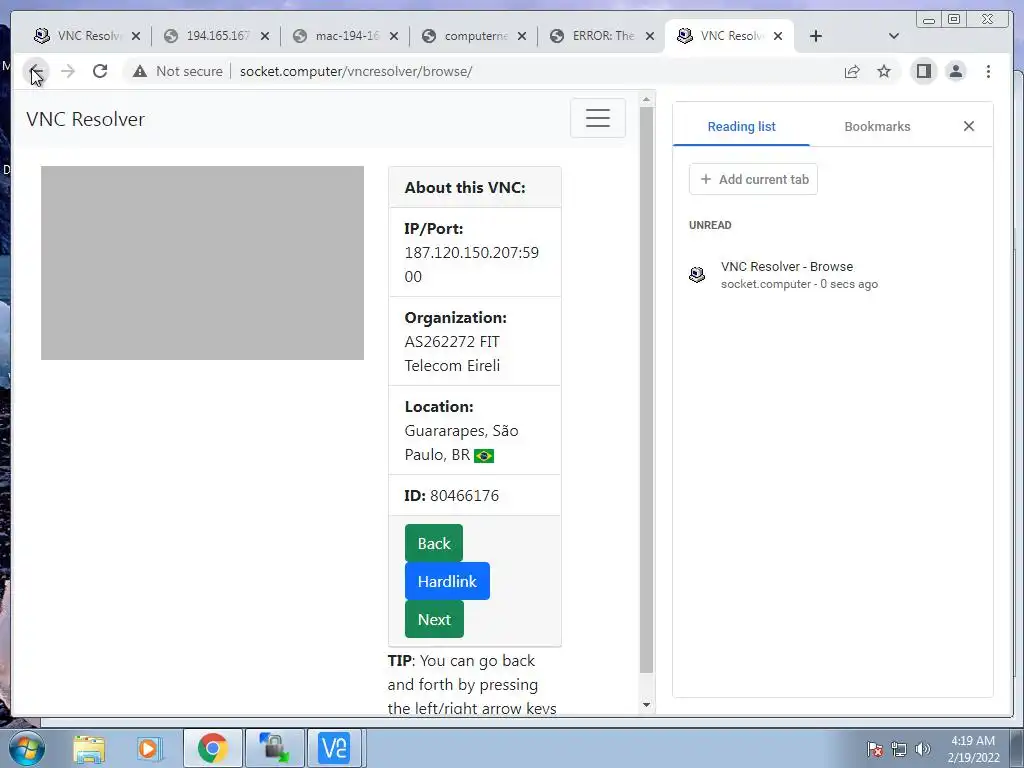The image size is (1024, 768).
Task: Click the Brazil flag icon
Action: point(484,455)
